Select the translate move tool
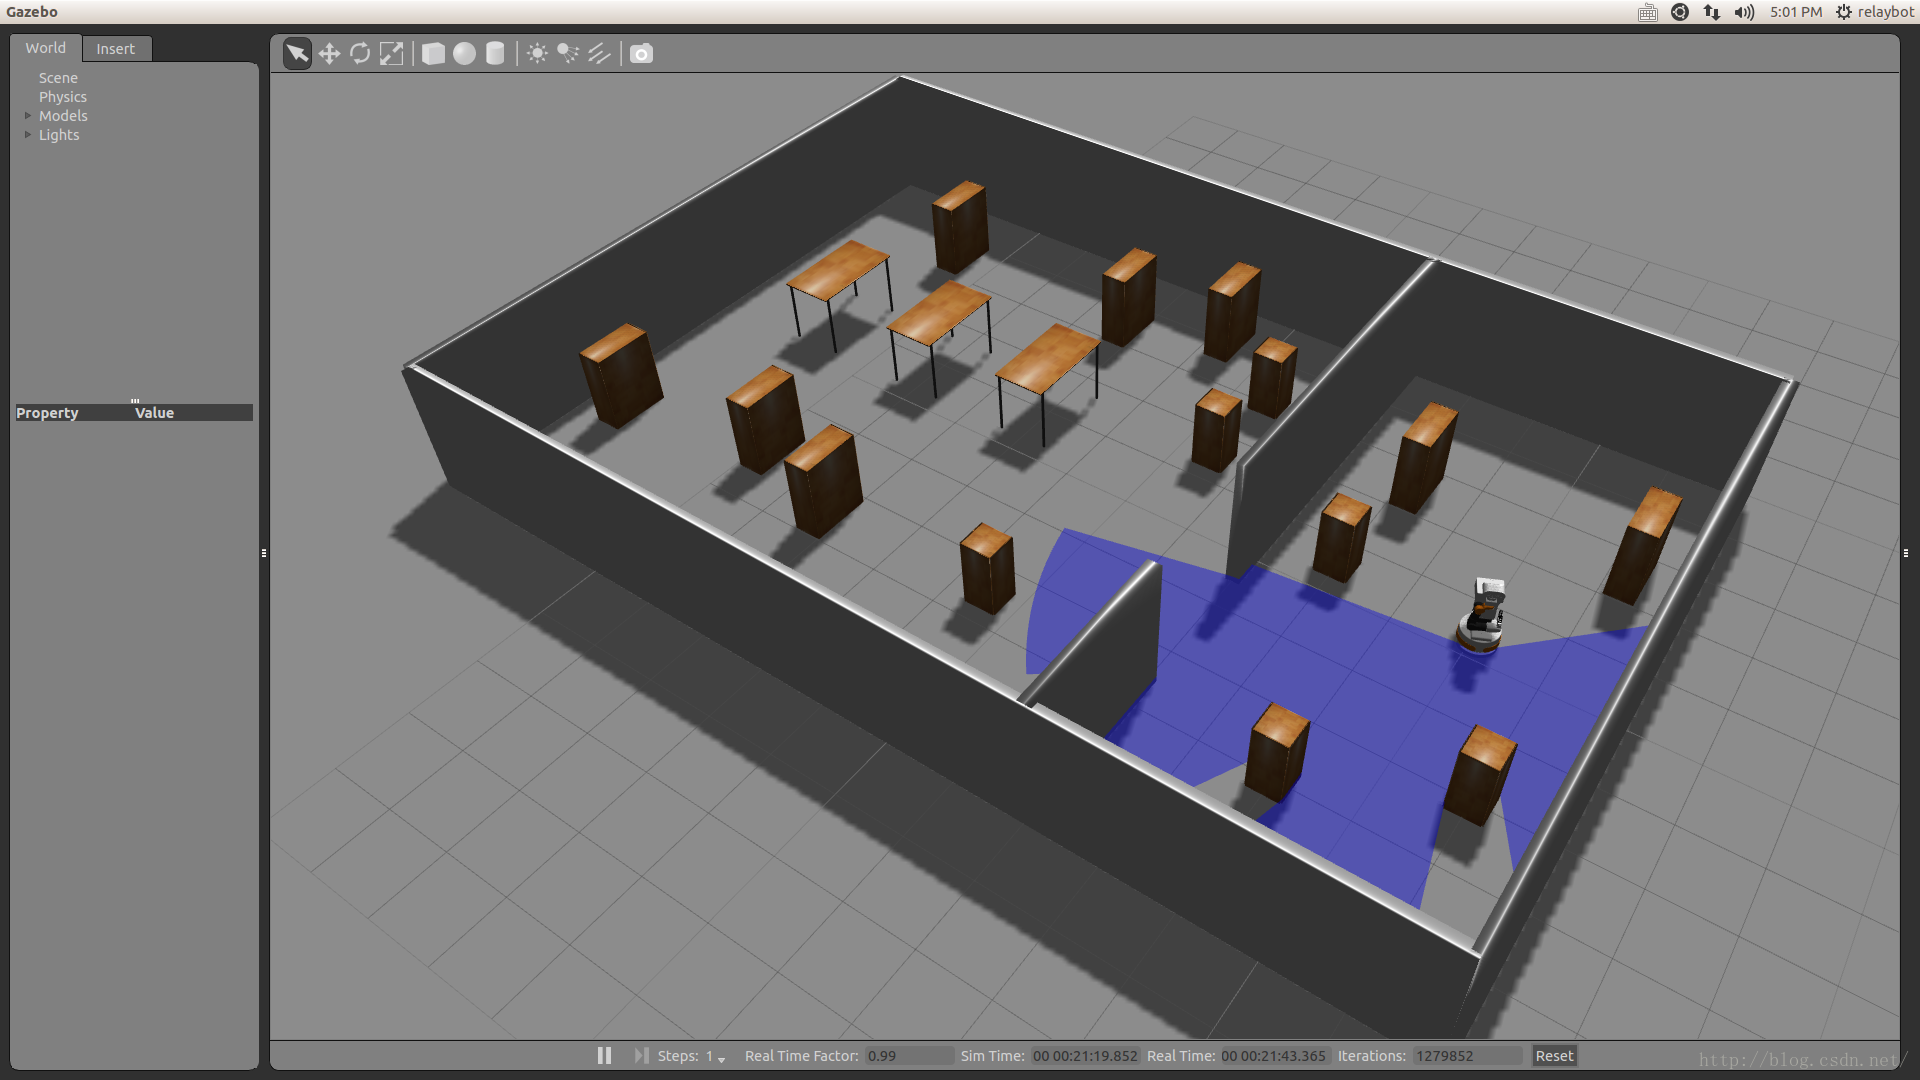This screenshot has height=1080, width=1920. click(x=329, y=53)
